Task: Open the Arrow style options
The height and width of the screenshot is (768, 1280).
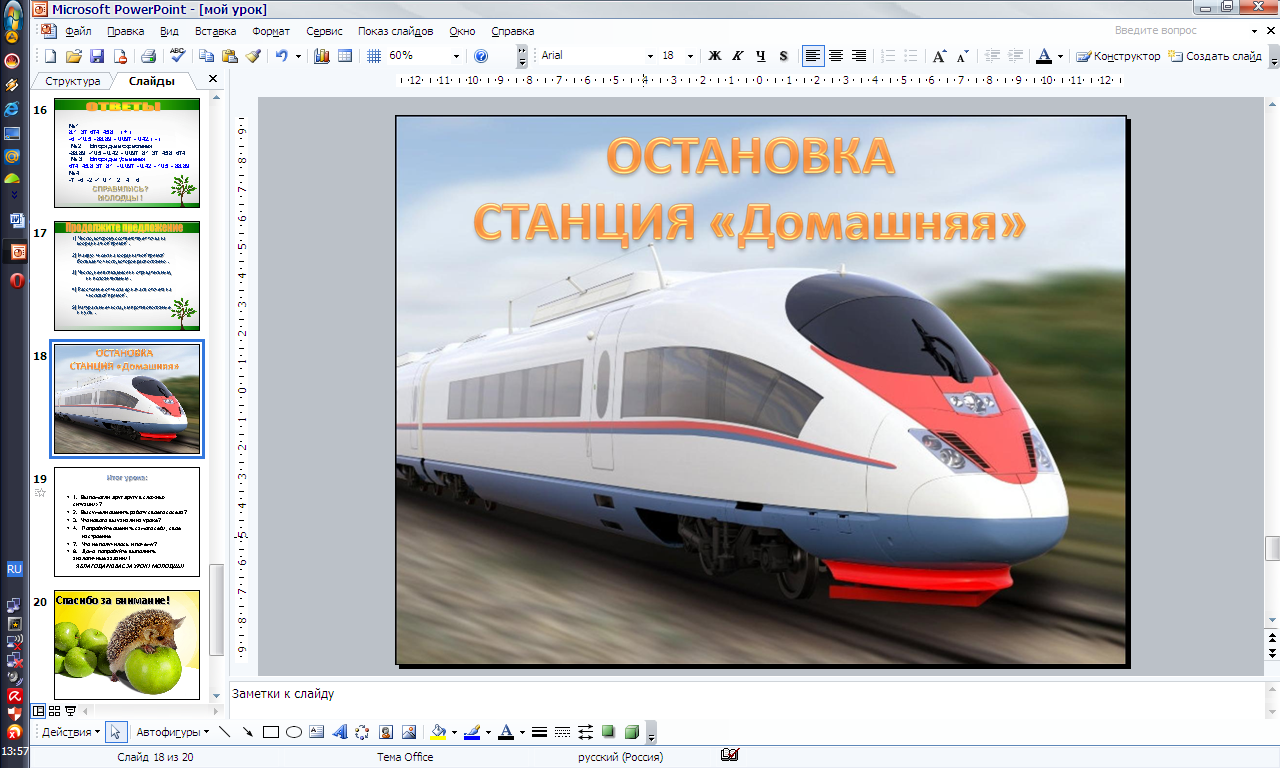Action: (585, 732)
